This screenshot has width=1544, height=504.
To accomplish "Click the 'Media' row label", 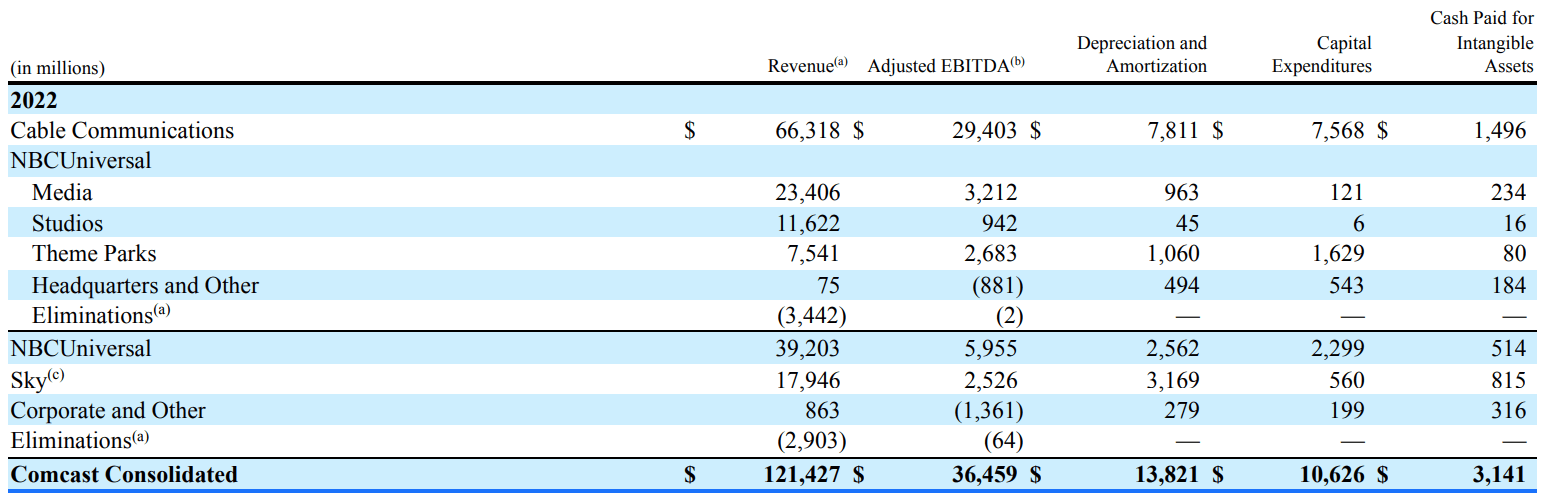I will (x=62, y=193).
